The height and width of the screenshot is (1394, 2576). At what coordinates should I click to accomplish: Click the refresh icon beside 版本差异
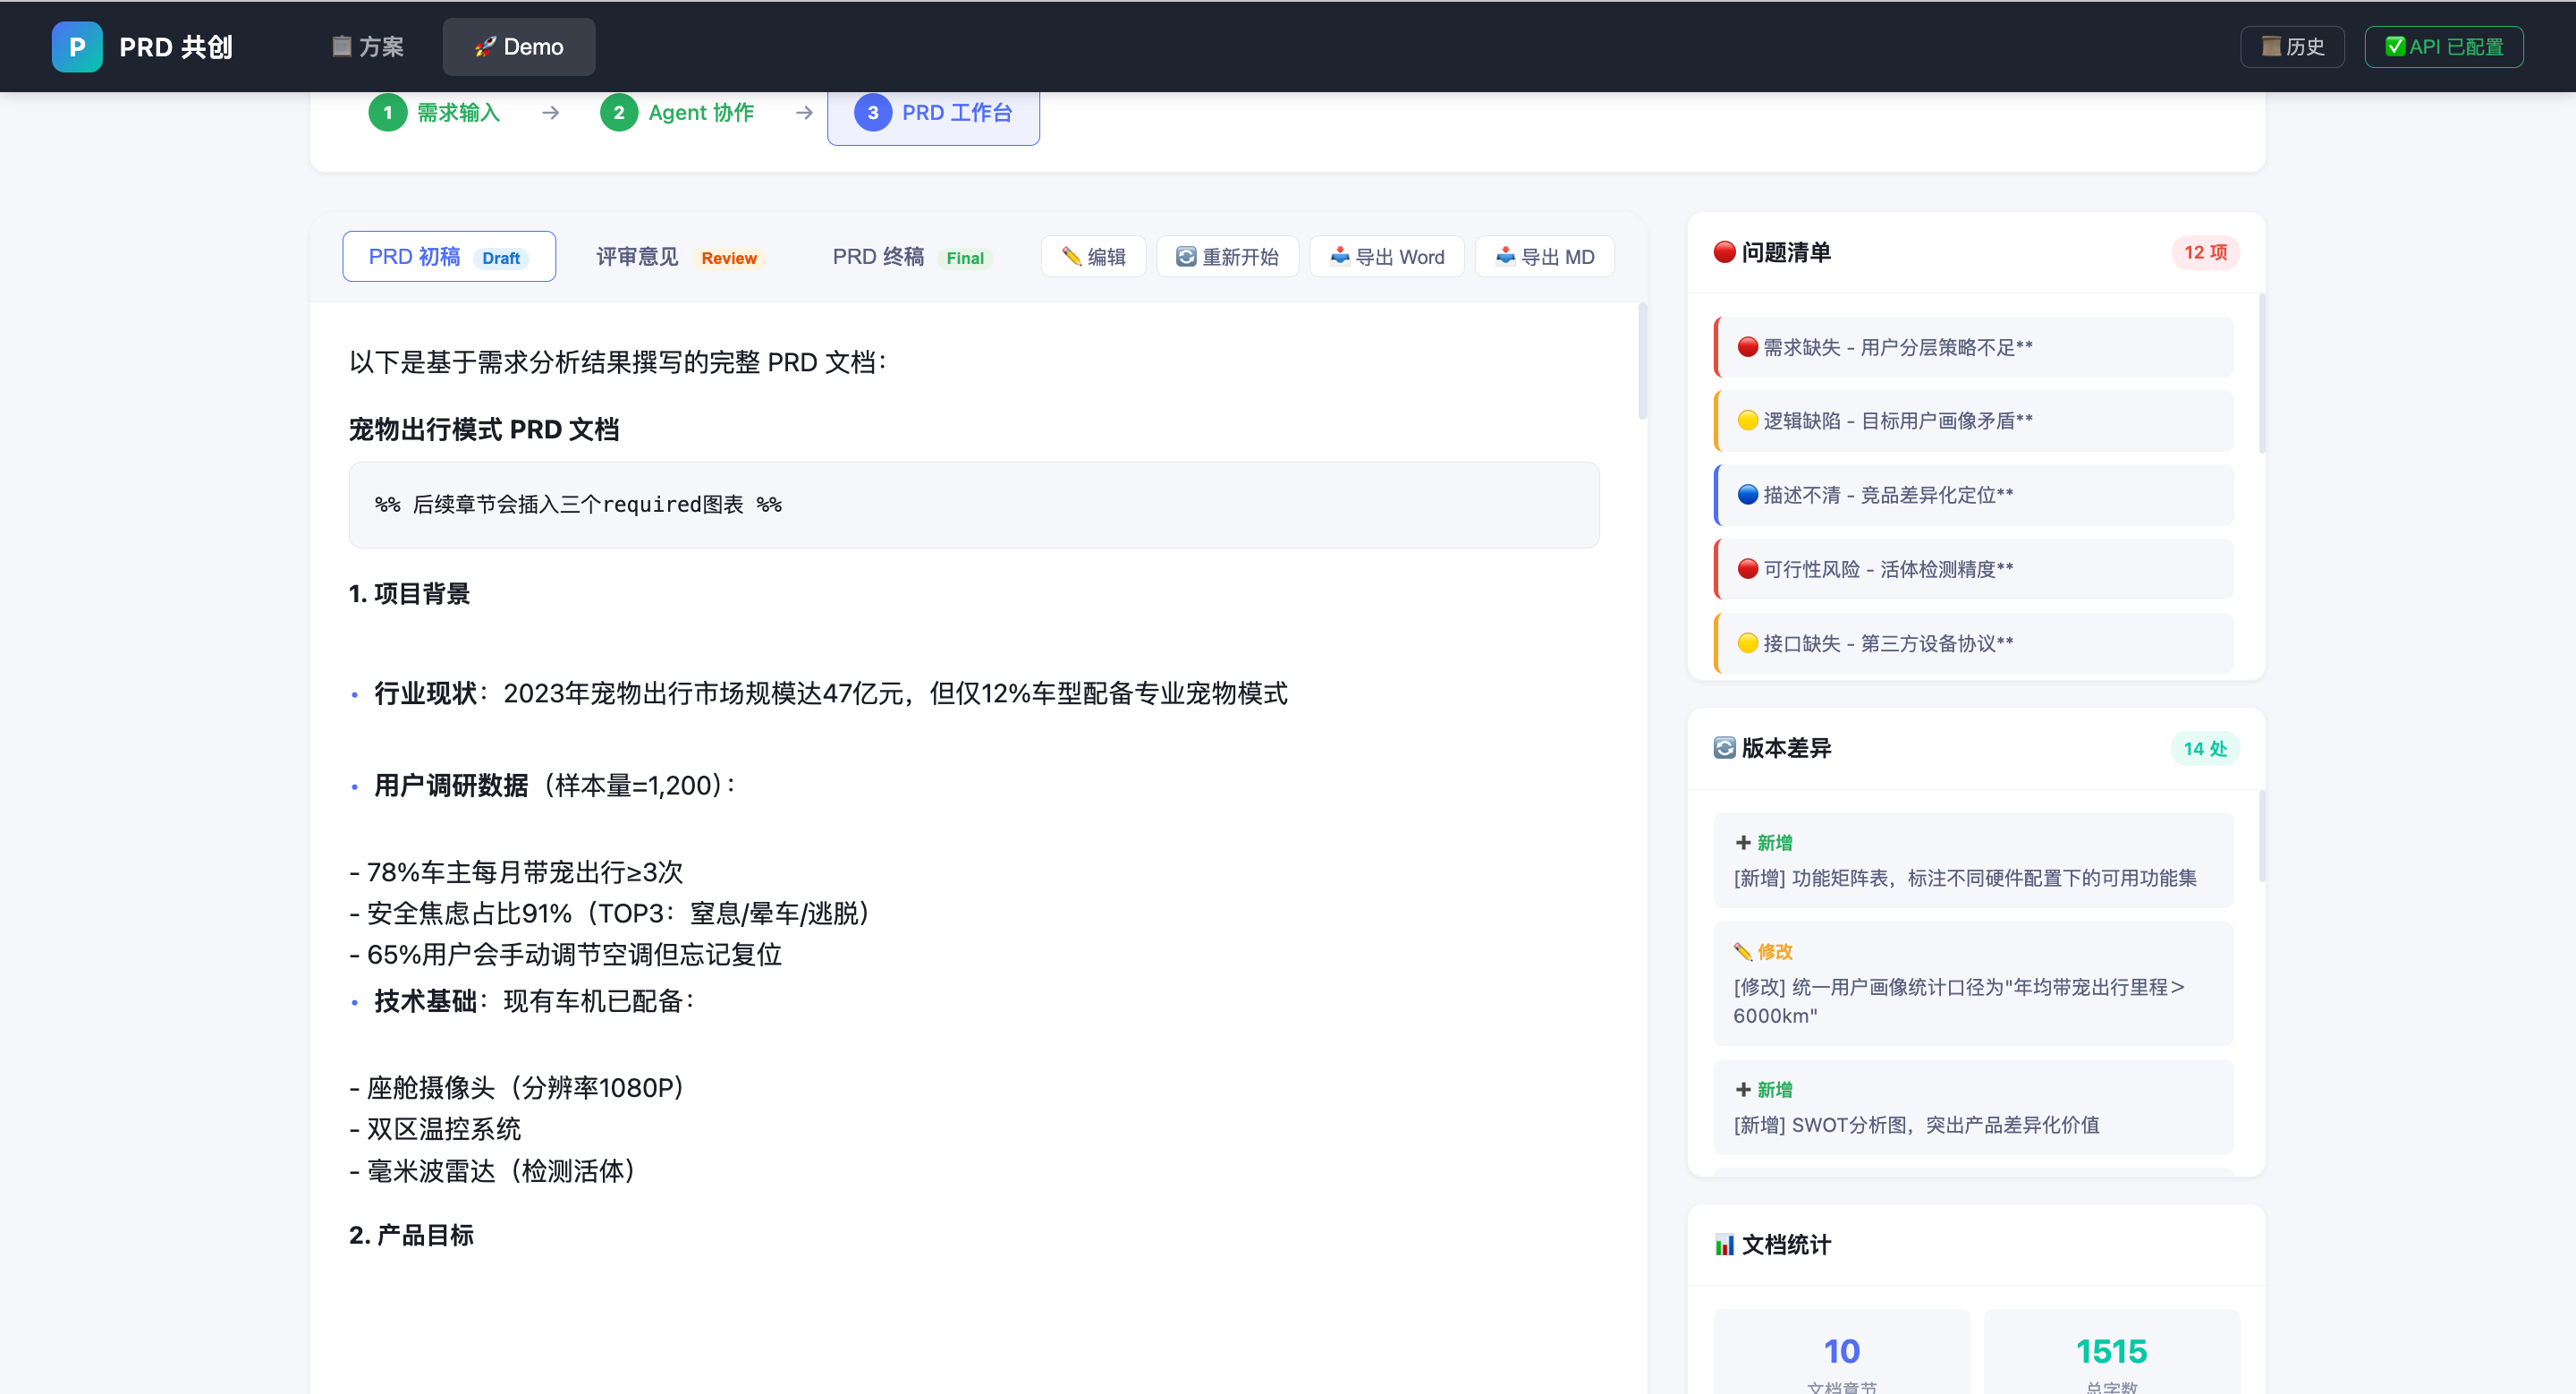click(1724, 748)
